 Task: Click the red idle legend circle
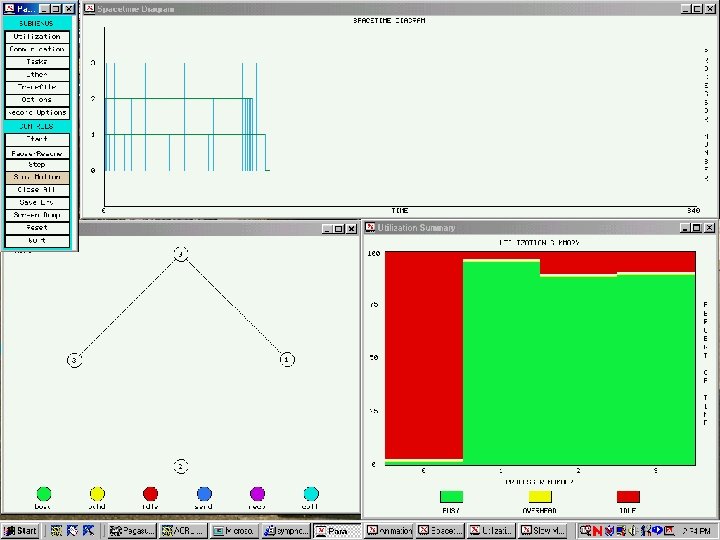[x=151, y=494]
